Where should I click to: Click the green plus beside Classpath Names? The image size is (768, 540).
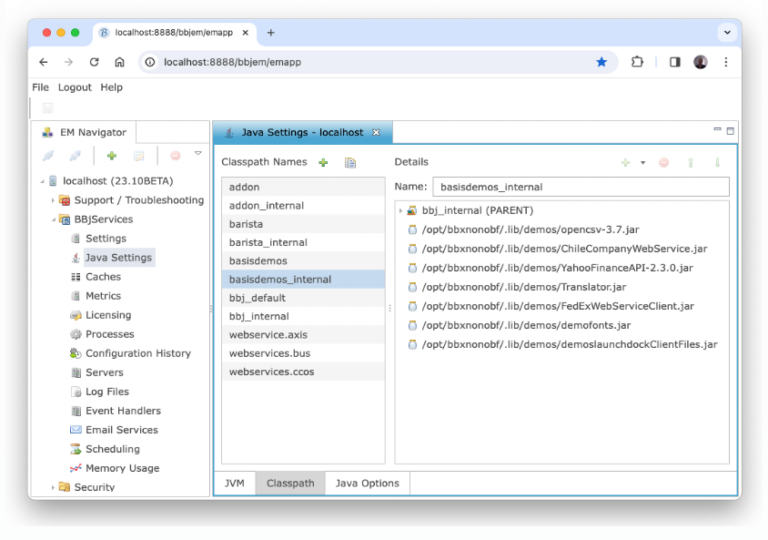pos(323,162)
